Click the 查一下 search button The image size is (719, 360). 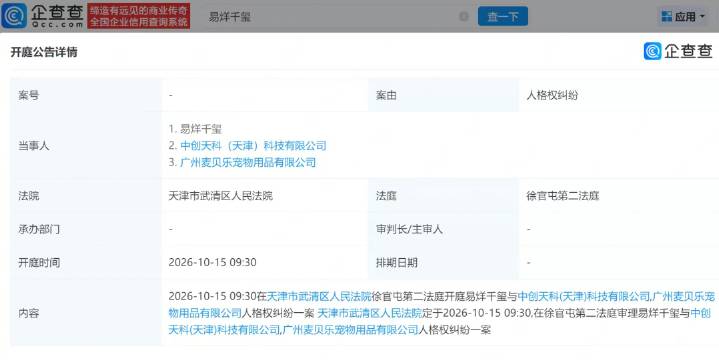tap(503, 17)
